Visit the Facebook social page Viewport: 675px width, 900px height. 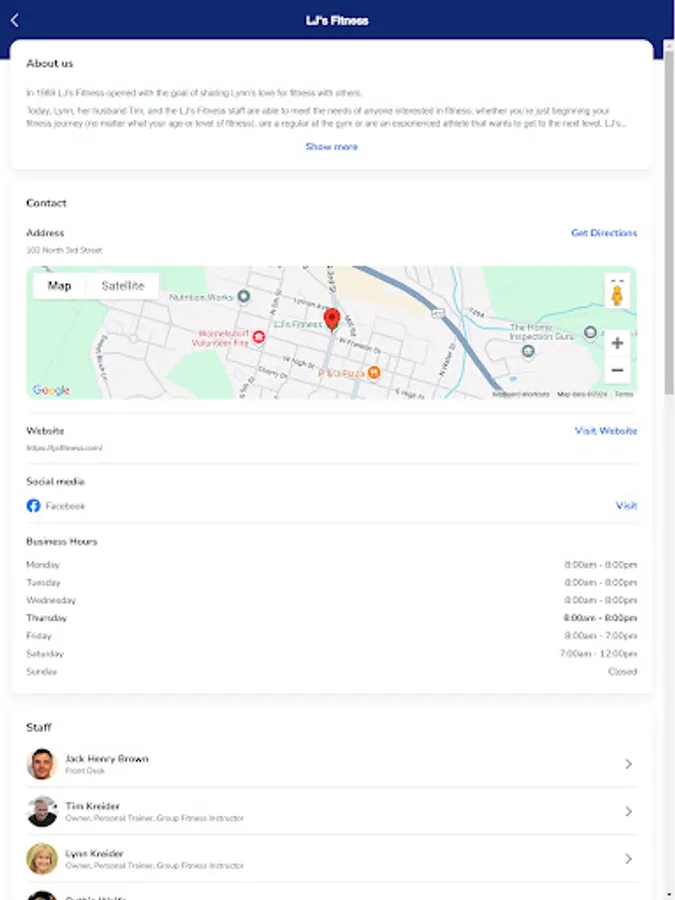tap(626, 506)
